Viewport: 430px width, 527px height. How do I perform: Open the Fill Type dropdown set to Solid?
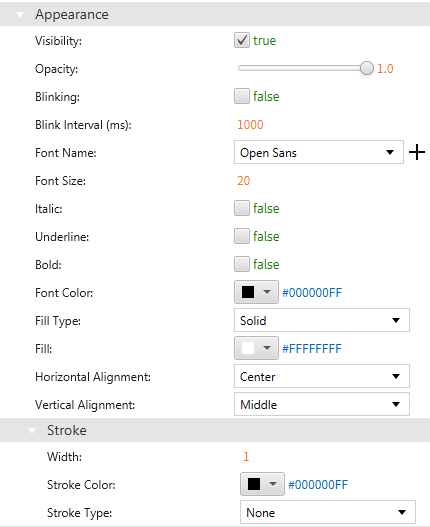[x=322, y=320]
